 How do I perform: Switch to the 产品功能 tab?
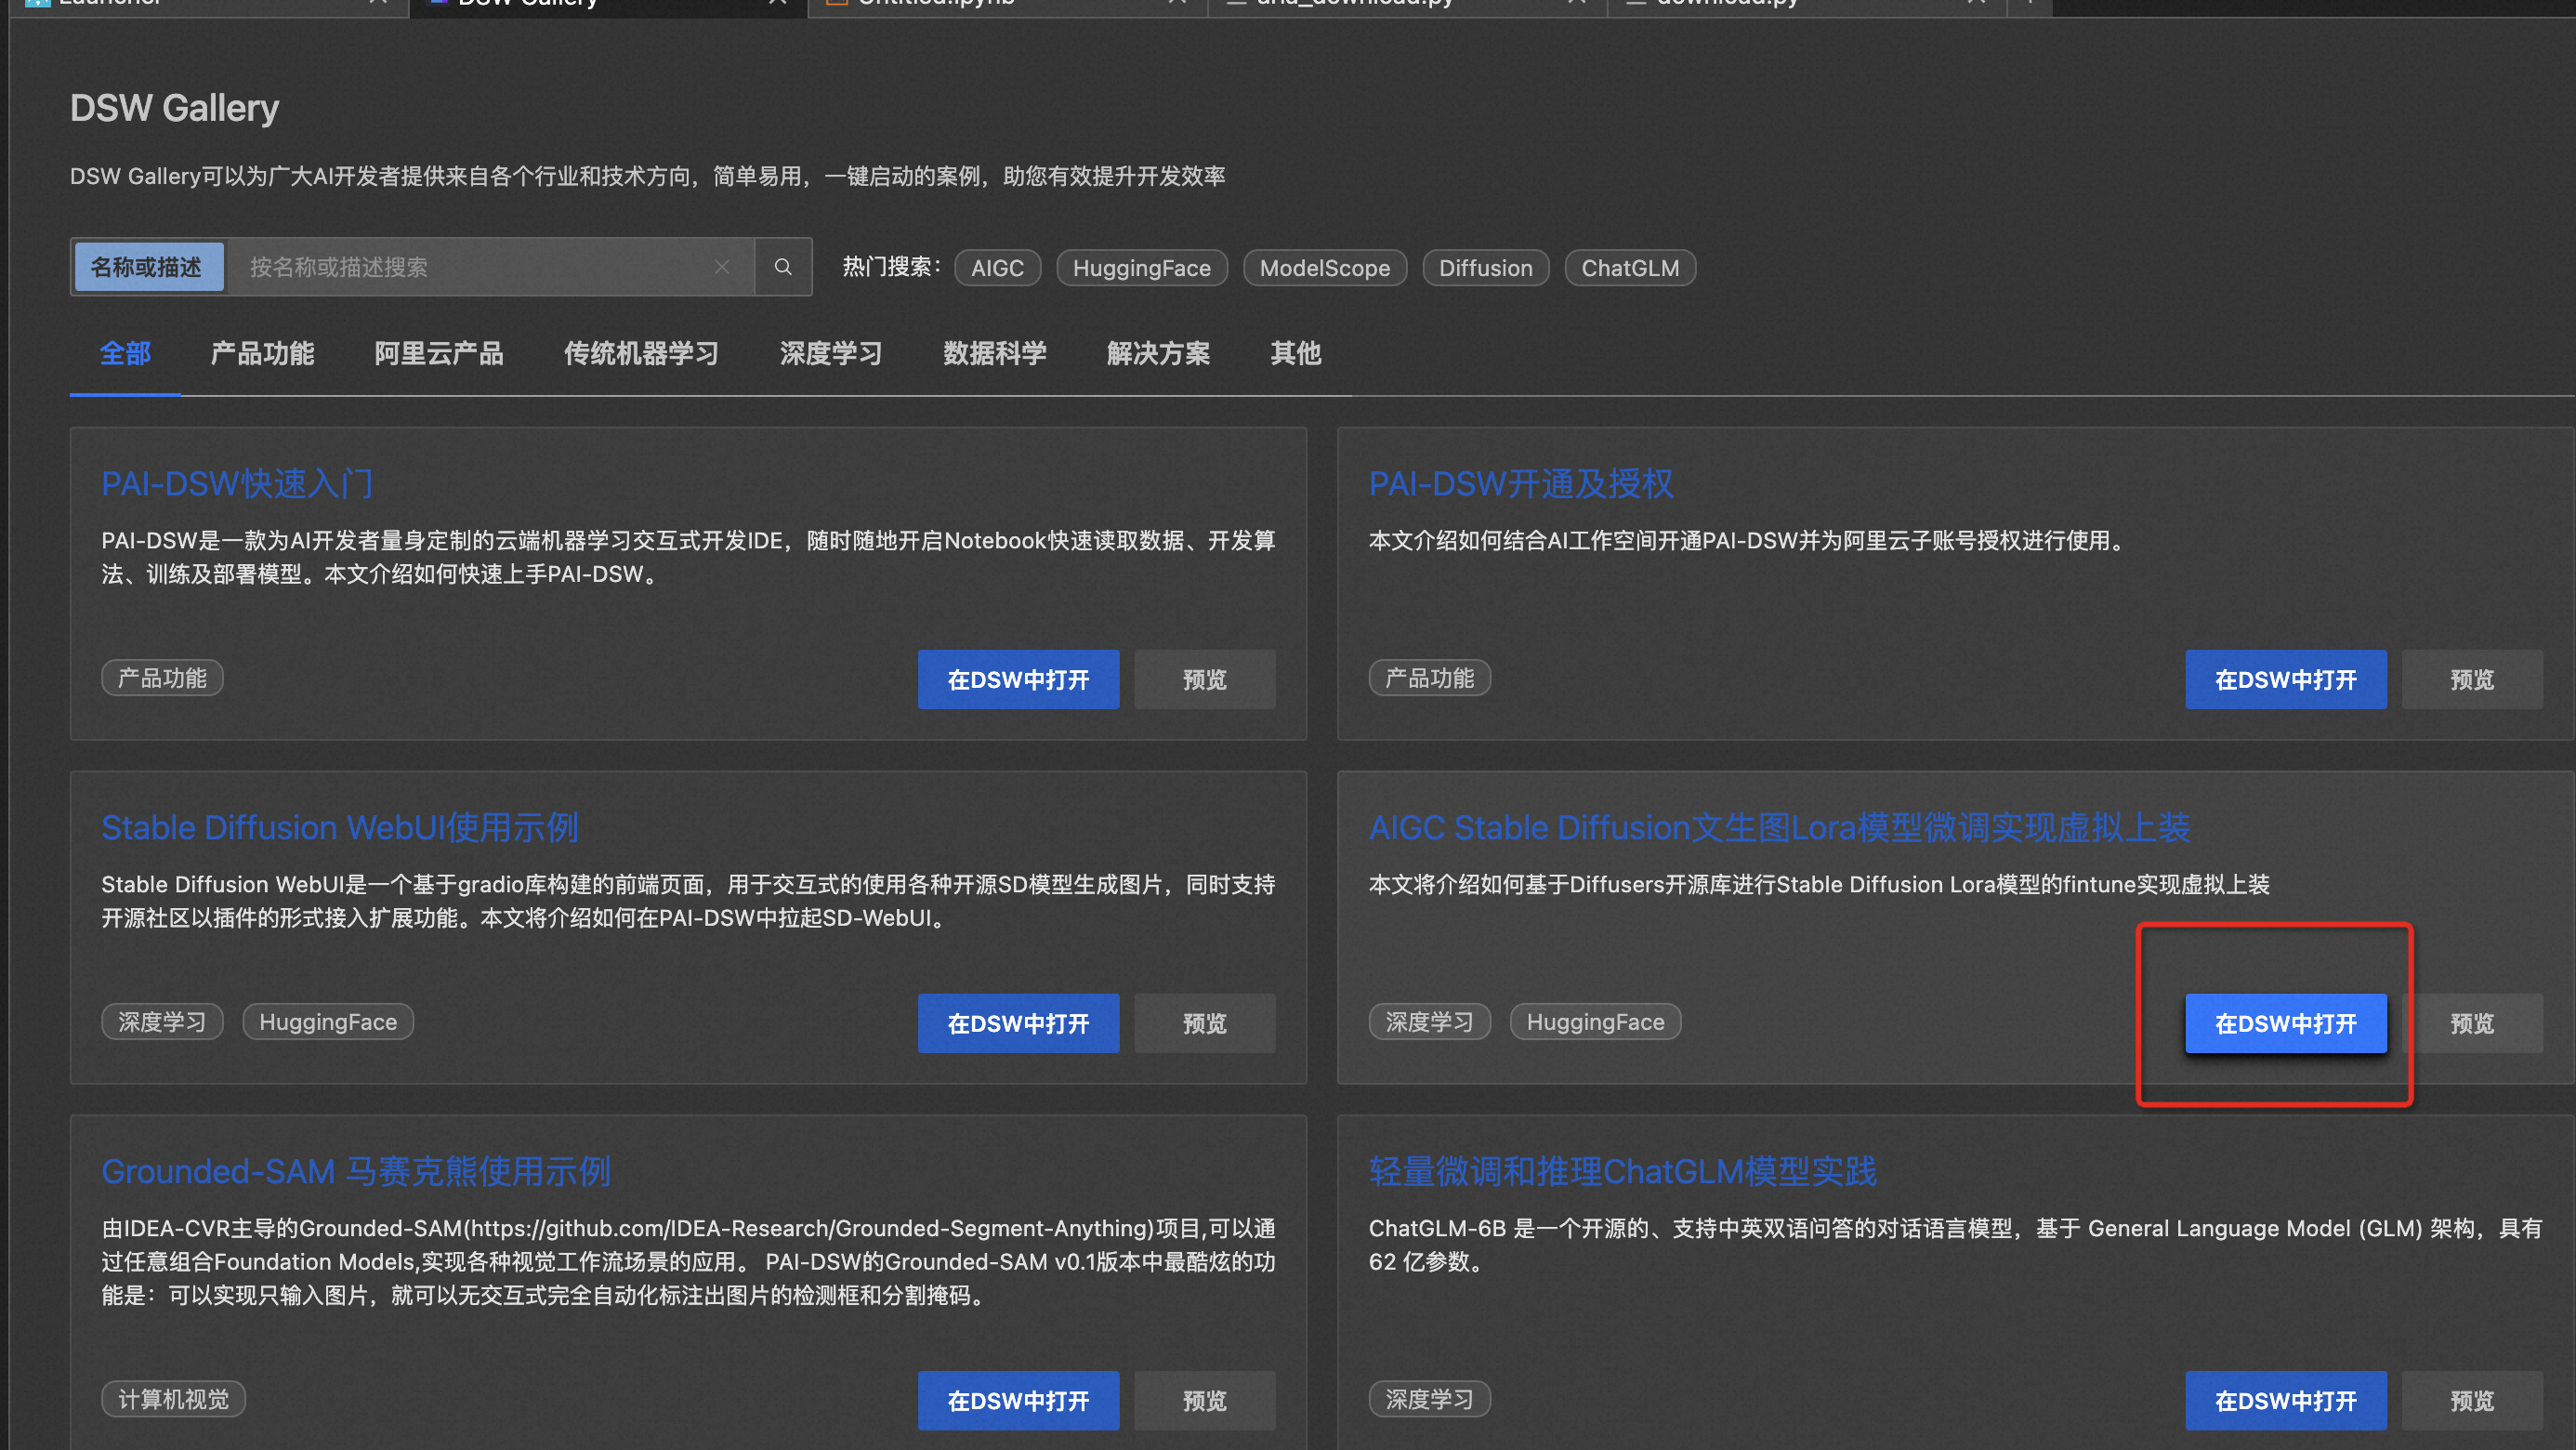coord(262,353)
